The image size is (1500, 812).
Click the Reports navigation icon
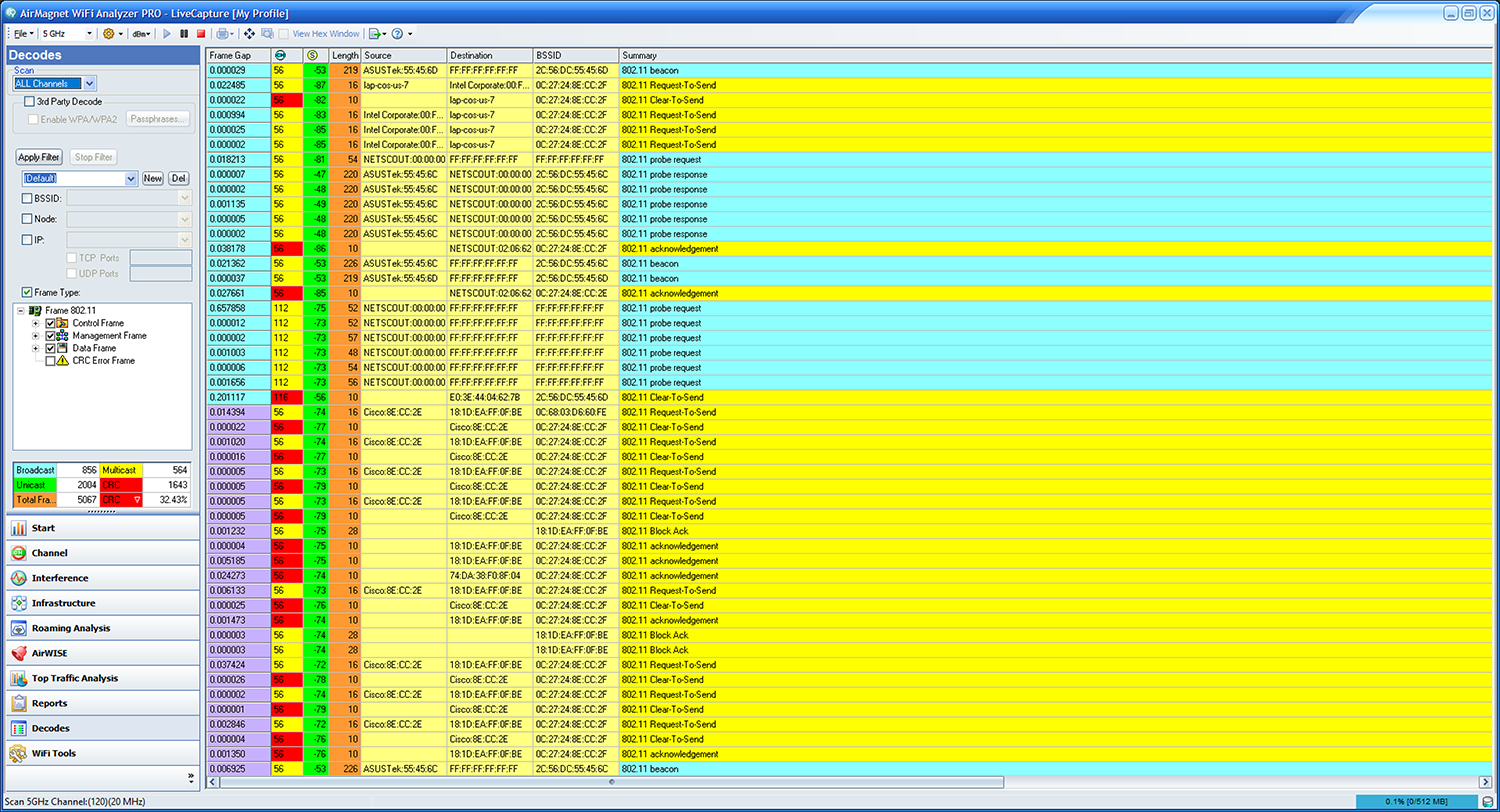click(18, 703)
